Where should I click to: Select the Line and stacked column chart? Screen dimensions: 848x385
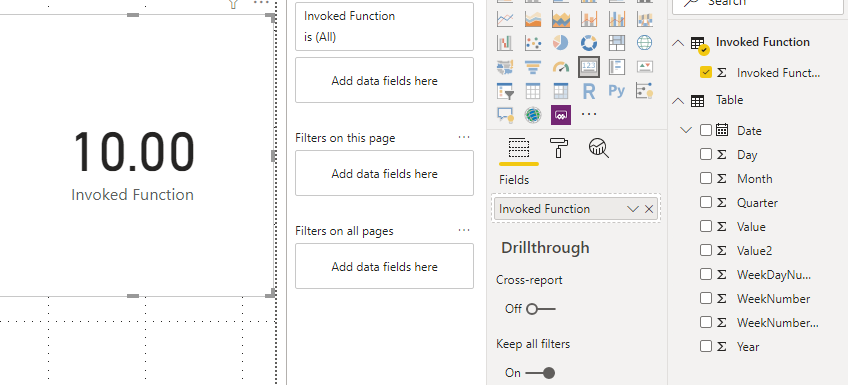click(588, 19)
